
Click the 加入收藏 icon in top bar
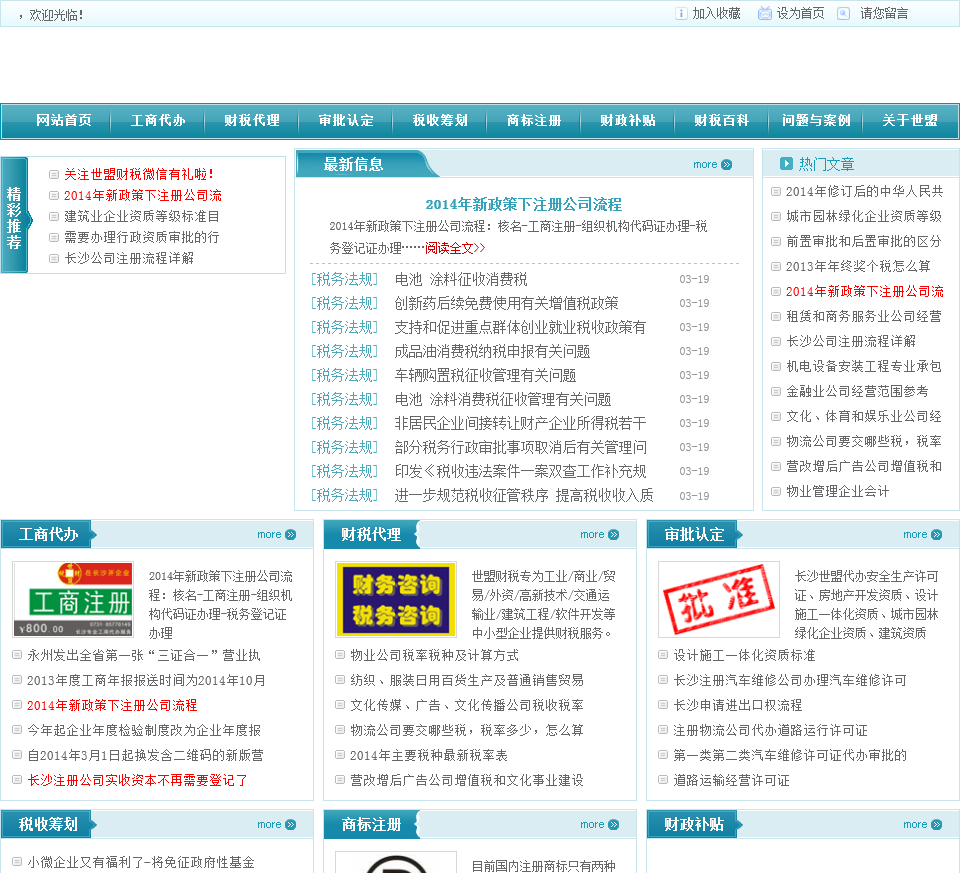[x=681, y=13]
